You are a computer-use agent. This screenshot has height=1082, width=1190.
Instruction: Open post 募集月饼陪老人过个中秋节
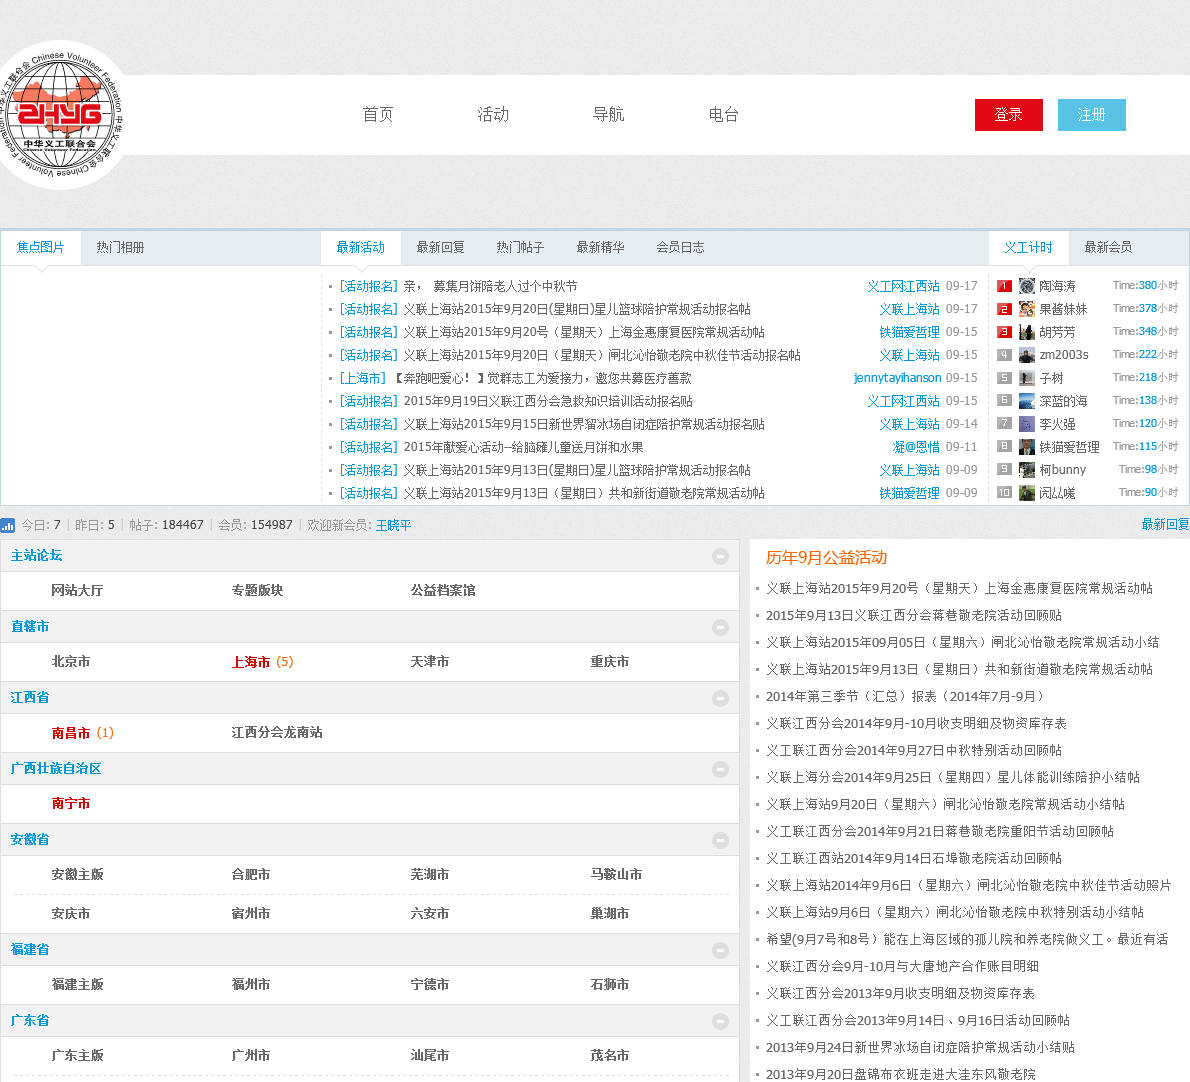(x=490, y=286)
